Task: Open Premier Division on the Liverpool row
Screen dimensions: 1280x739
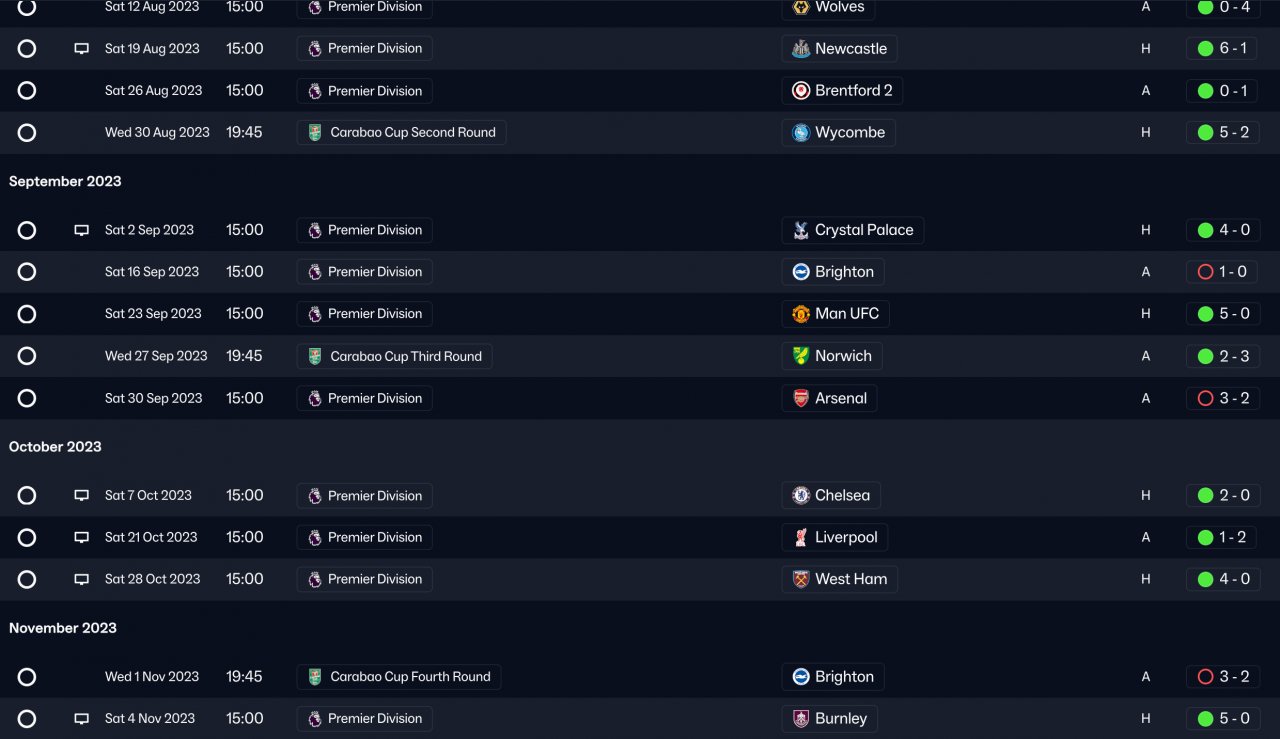Action: point(374,537)
